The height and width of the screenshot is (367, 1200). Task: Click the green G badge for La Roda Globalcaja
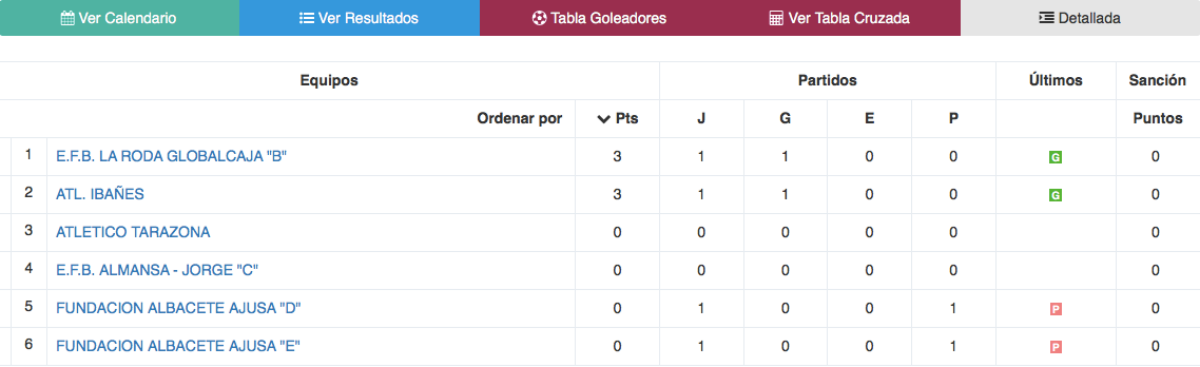coord(1055,157)
